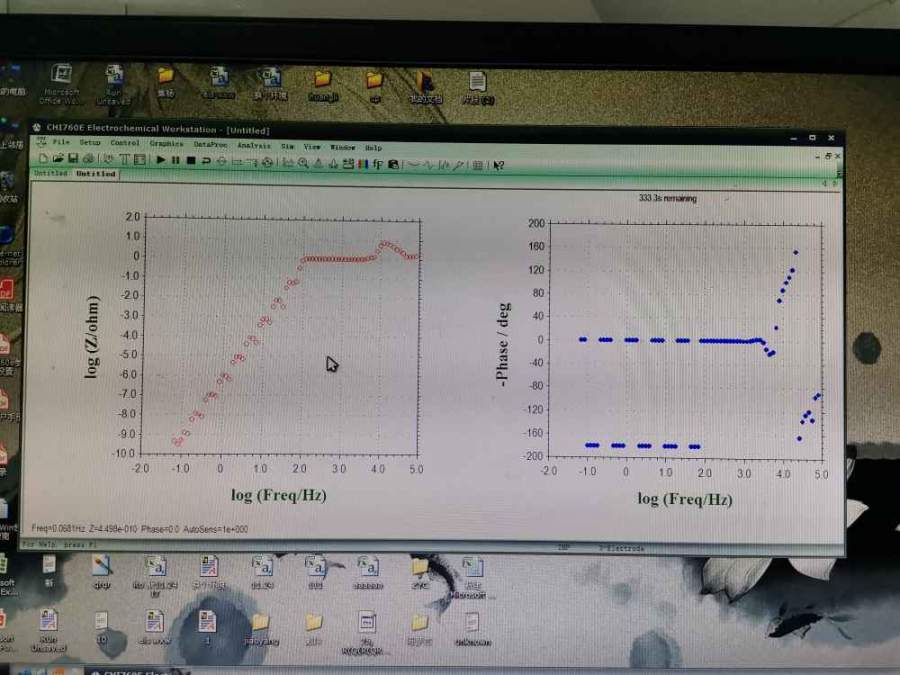Image resolution: width=900 pixels, height=675 pixels.
Task: Click CHI760E button on the taskbar
Action: (x=136, y=672)
